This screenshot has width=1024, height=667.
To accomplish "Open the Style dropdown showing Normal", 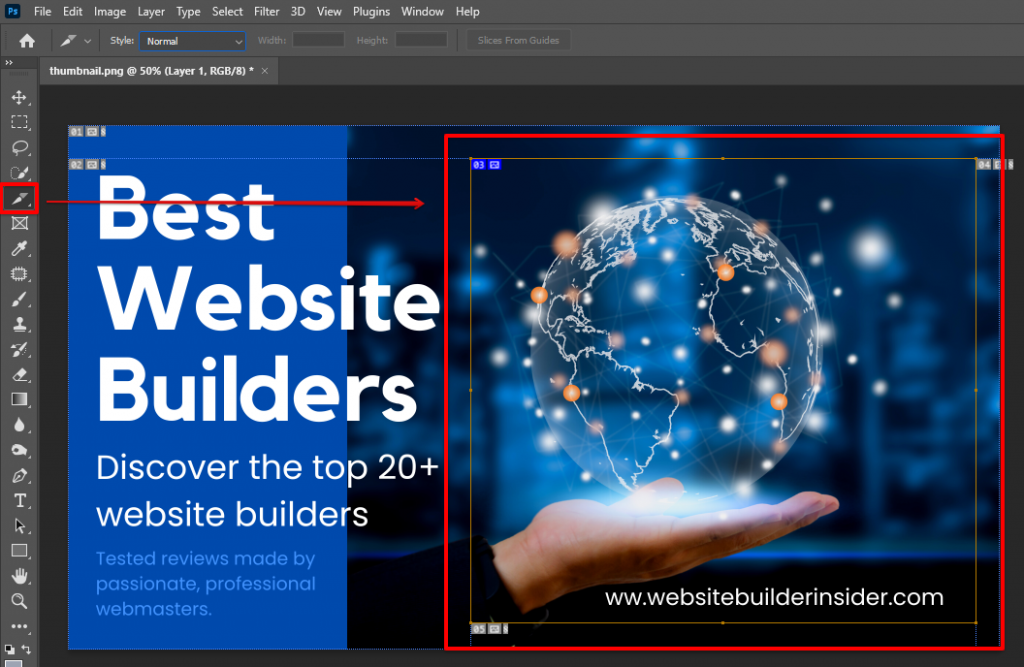I will tap(191, 40).
